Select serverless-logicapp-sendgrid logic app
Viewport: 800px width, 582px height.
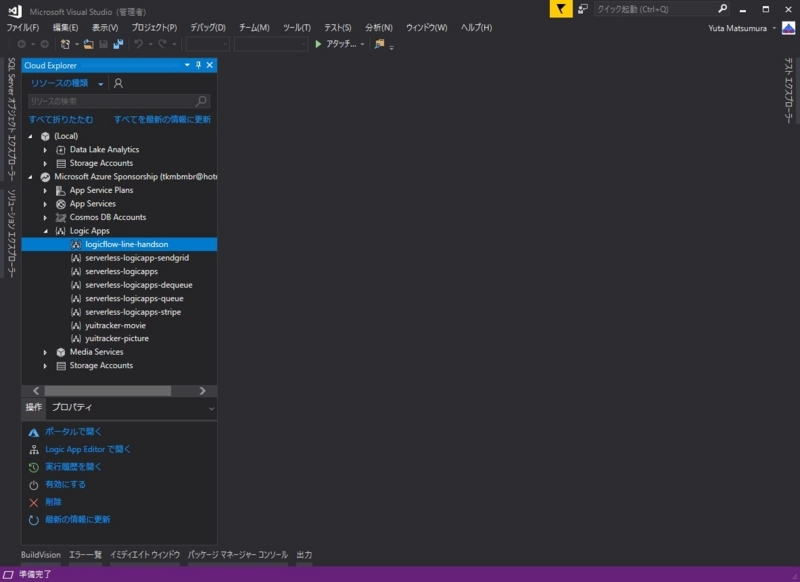[137, 258]
